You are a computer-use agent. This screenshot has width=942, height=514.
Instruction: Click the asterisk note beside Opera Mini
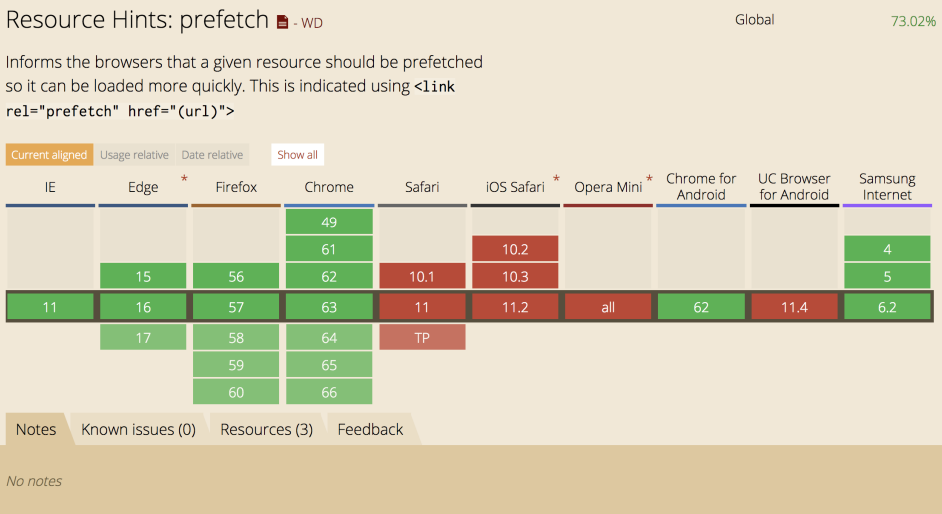coord(649,179)
